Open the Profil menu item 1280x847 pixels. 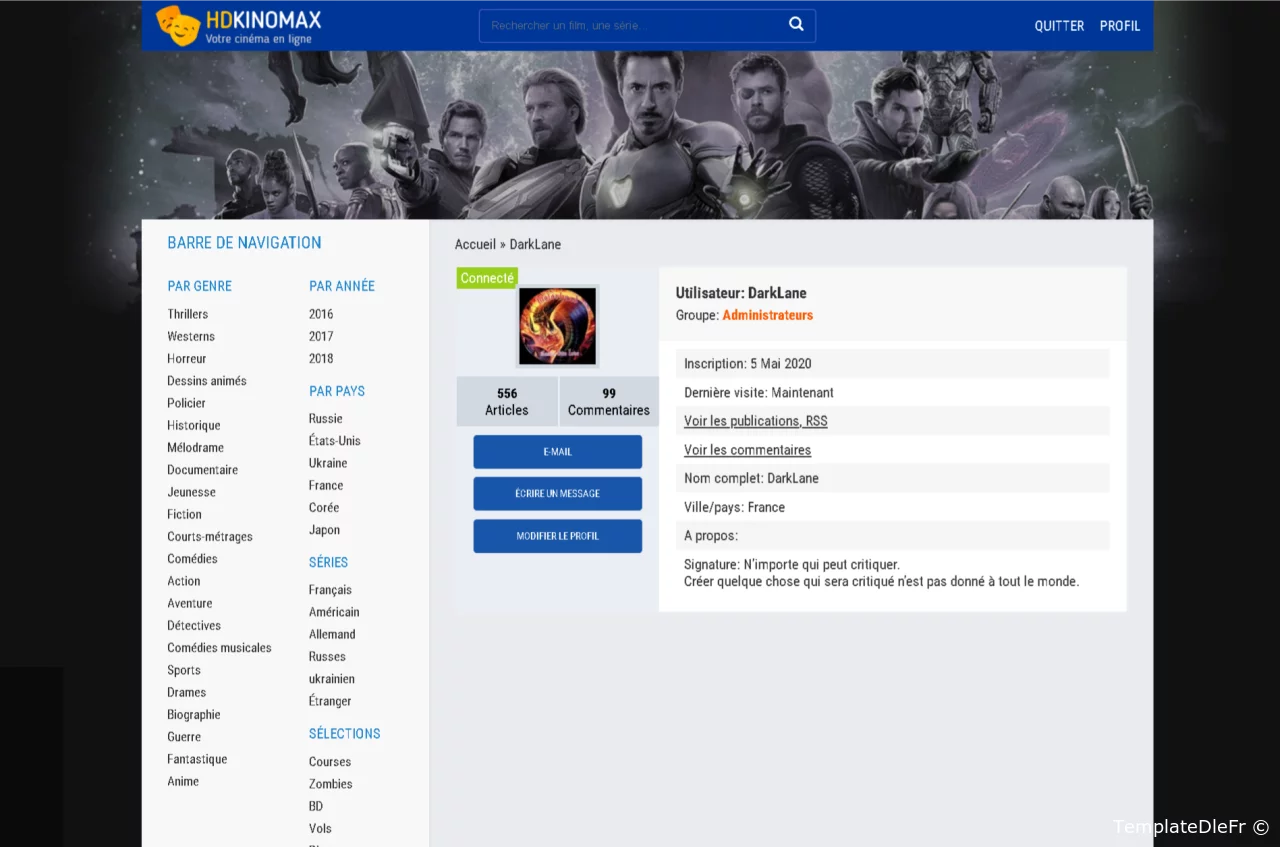(x=1119, y=26)
